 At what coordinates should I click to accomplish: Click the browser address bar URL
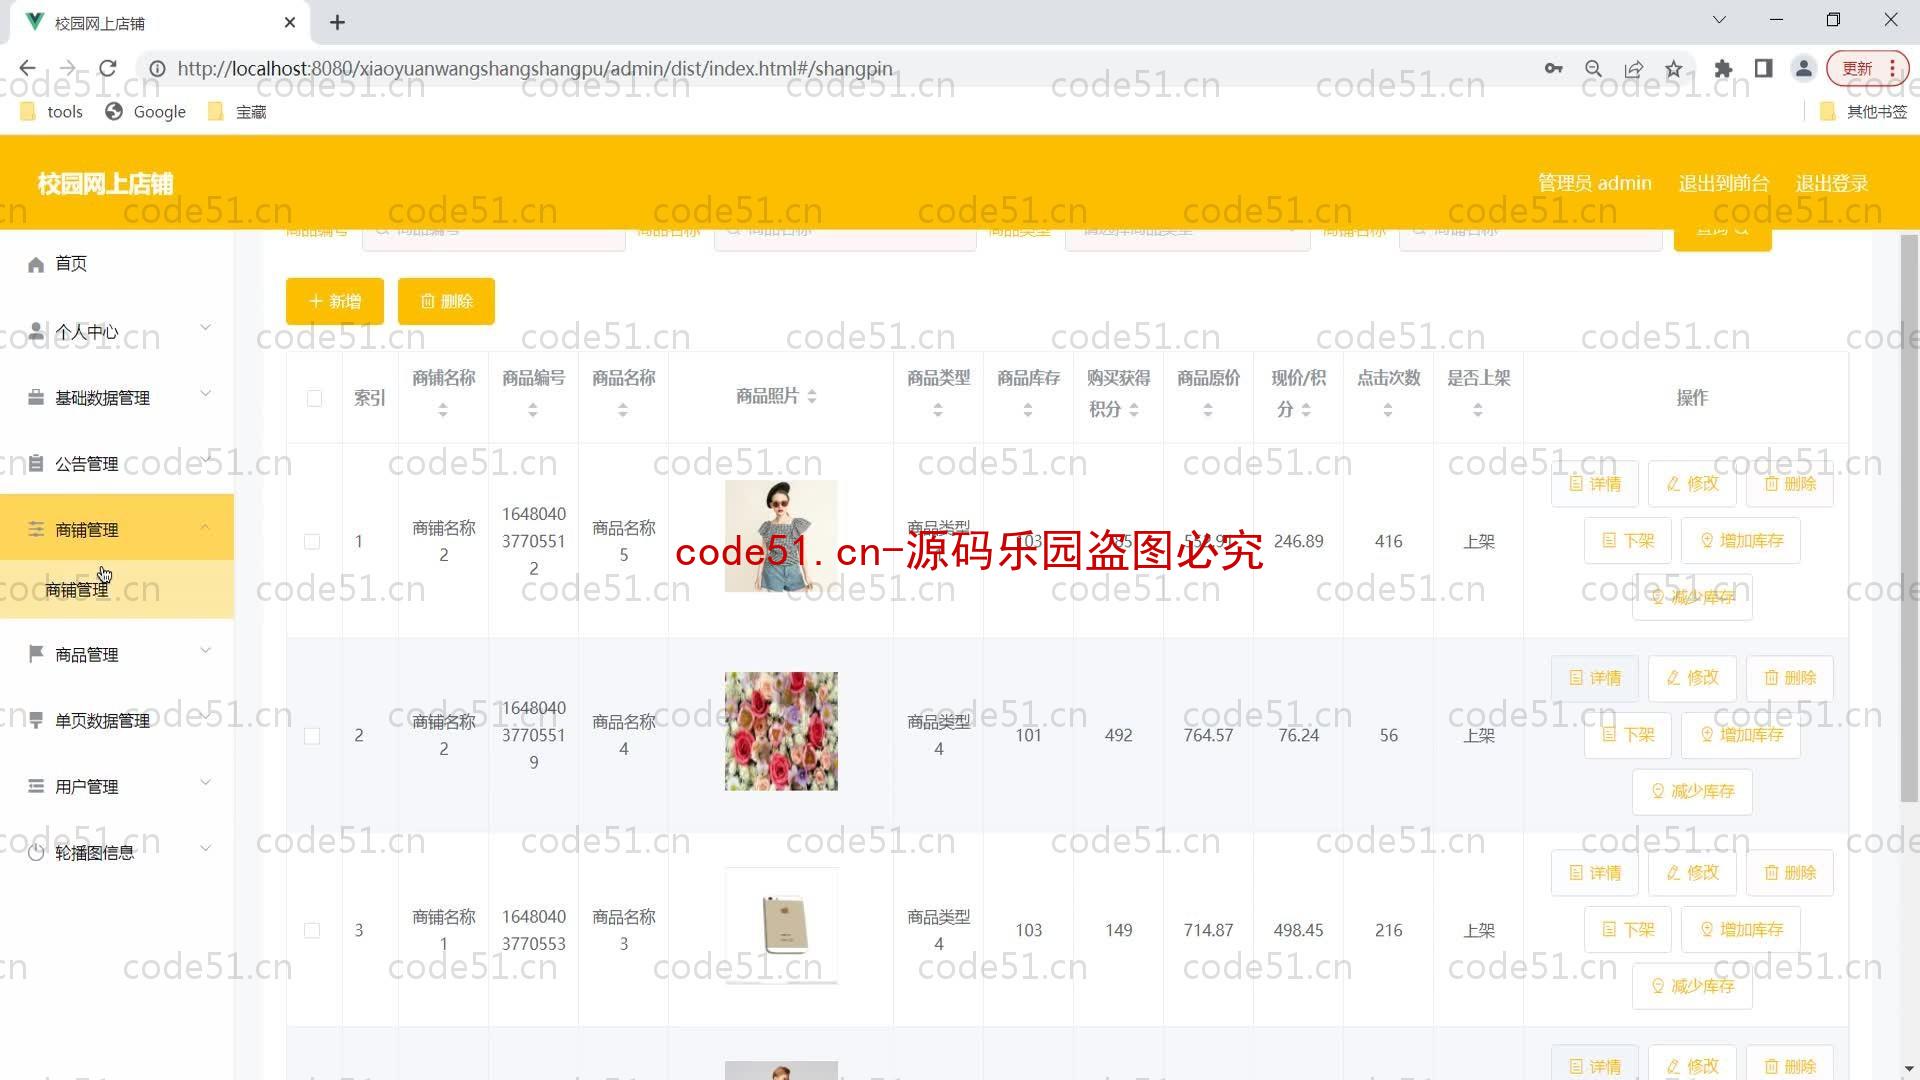pos(535,68)
